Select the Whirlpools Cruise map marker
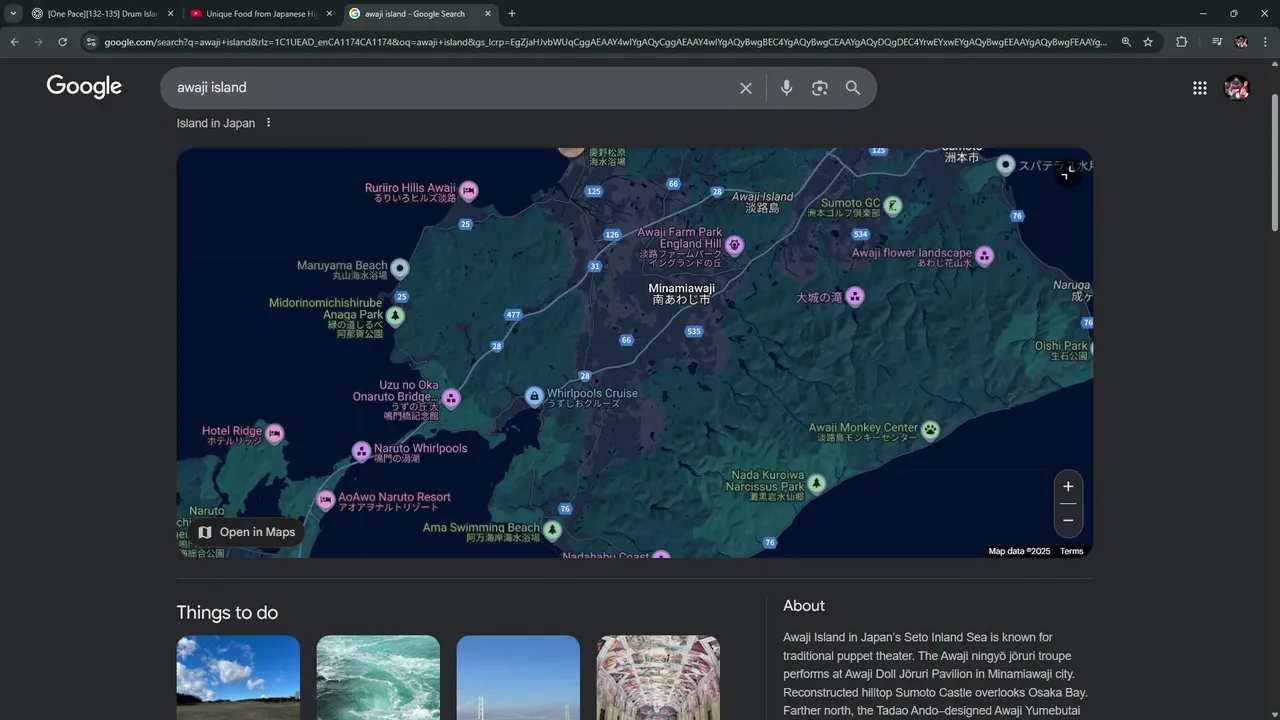Viewport: 1280px width, 720px height. 534,397
